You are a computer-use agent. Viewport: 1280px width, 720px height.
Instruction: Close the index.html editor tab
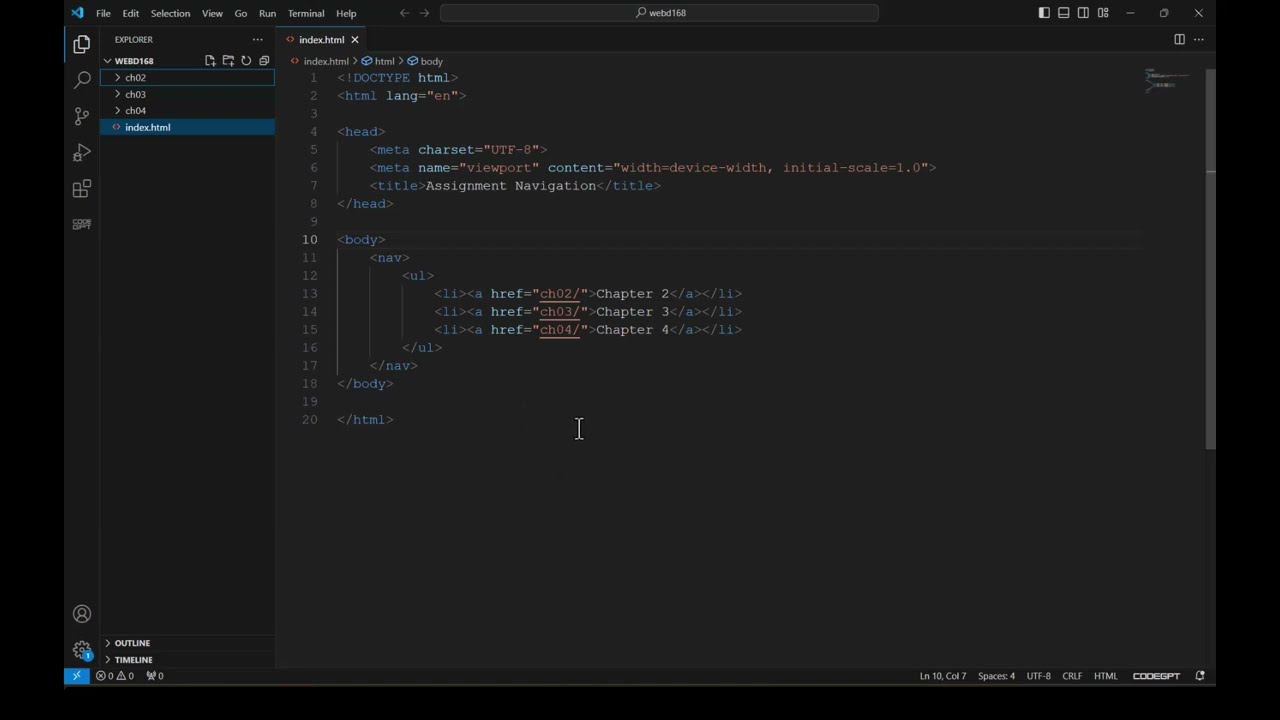point(354,40)
